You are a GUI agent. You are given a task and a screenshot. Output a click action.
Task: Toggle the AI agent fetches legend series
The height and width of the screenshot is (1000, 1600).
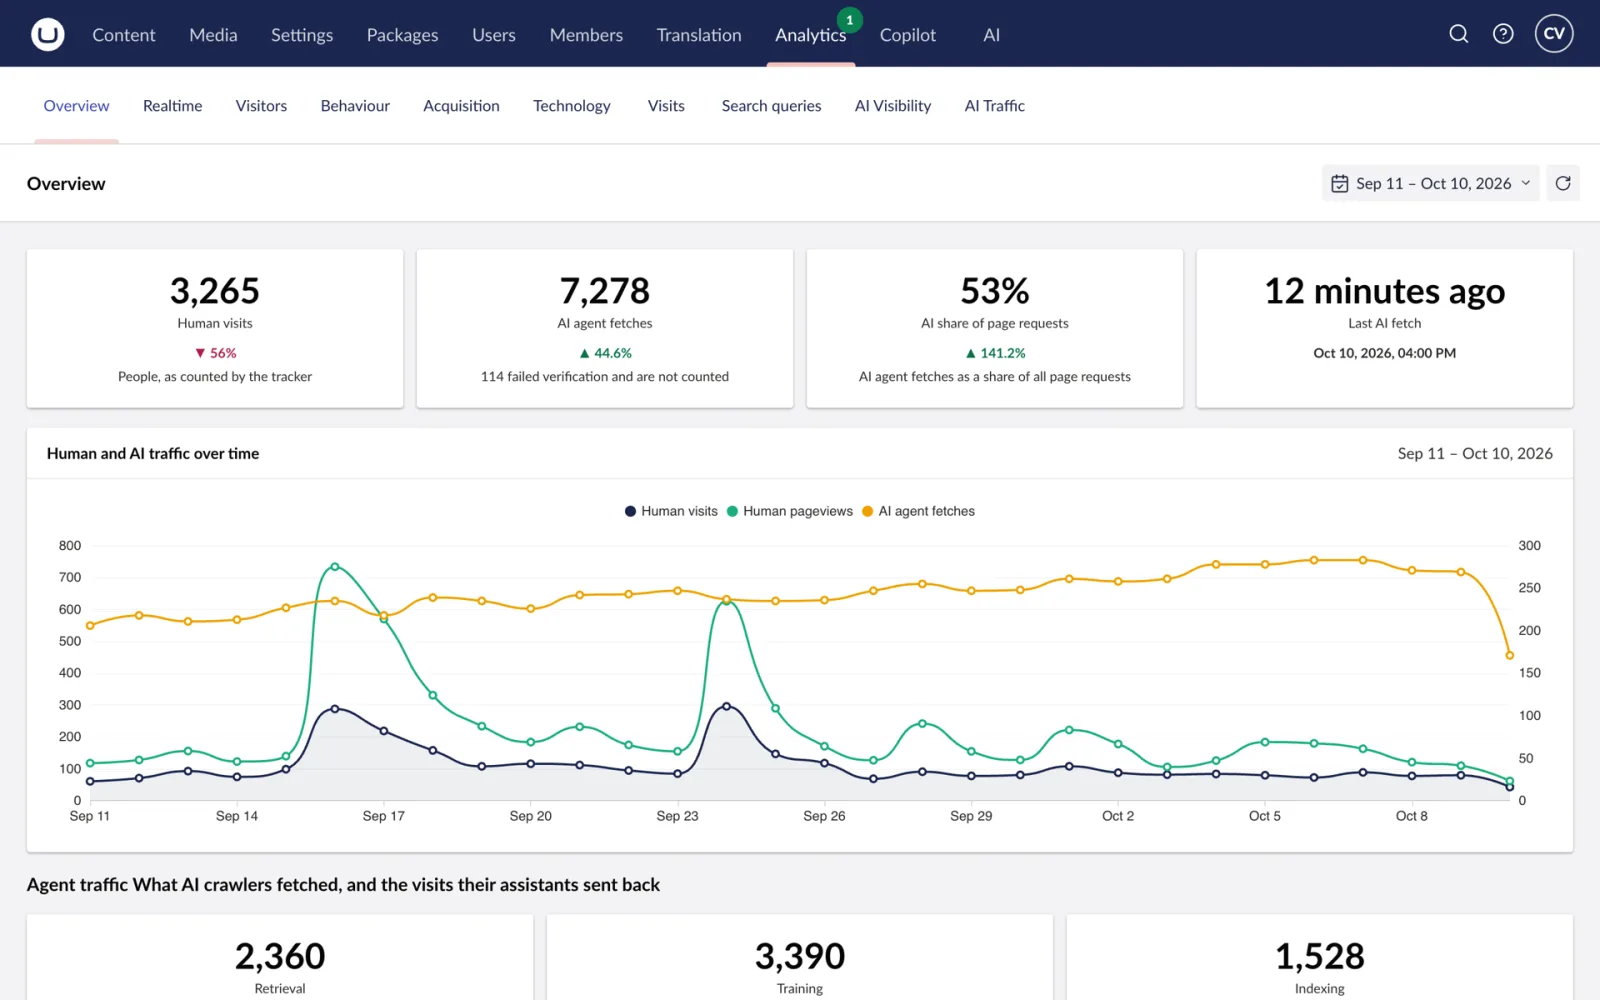(x=918, y=511)
